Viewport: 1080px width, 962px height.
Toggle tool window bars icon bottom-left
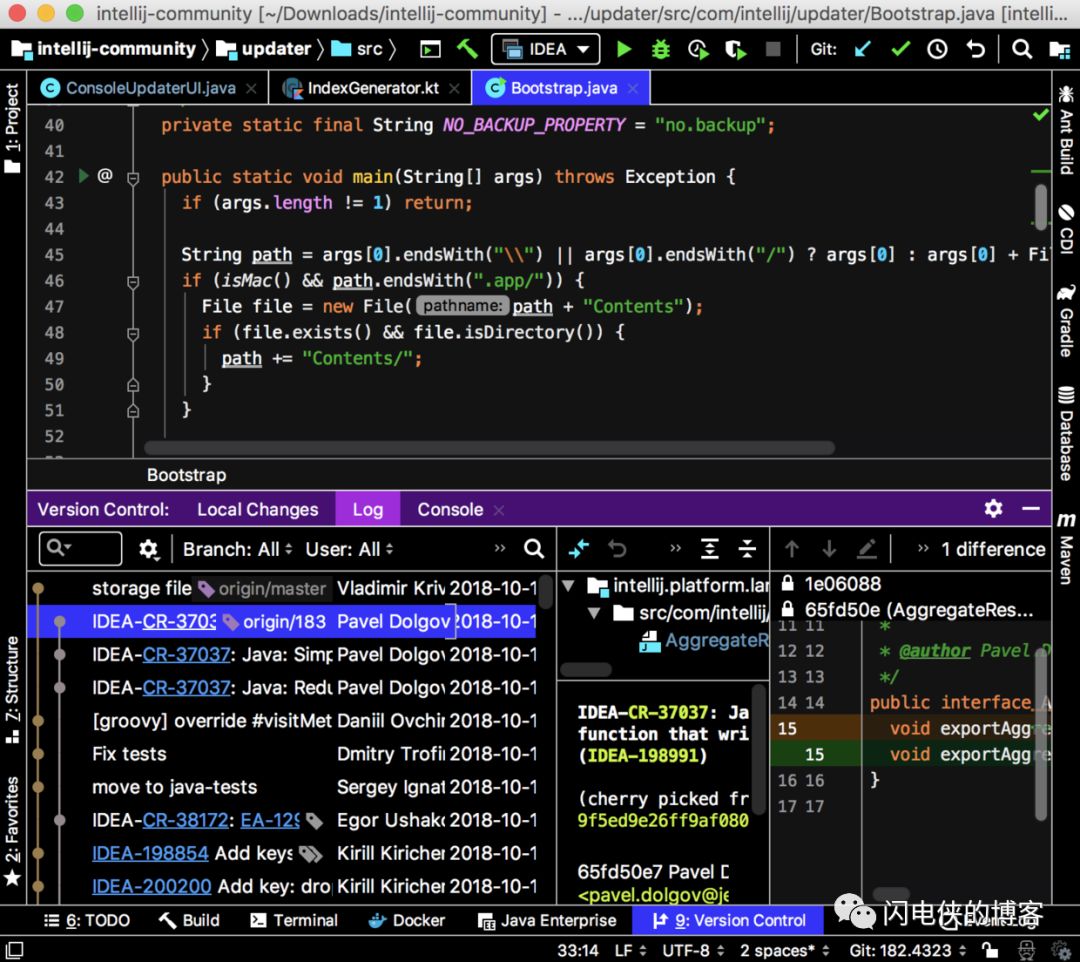(x=14, y=950)
